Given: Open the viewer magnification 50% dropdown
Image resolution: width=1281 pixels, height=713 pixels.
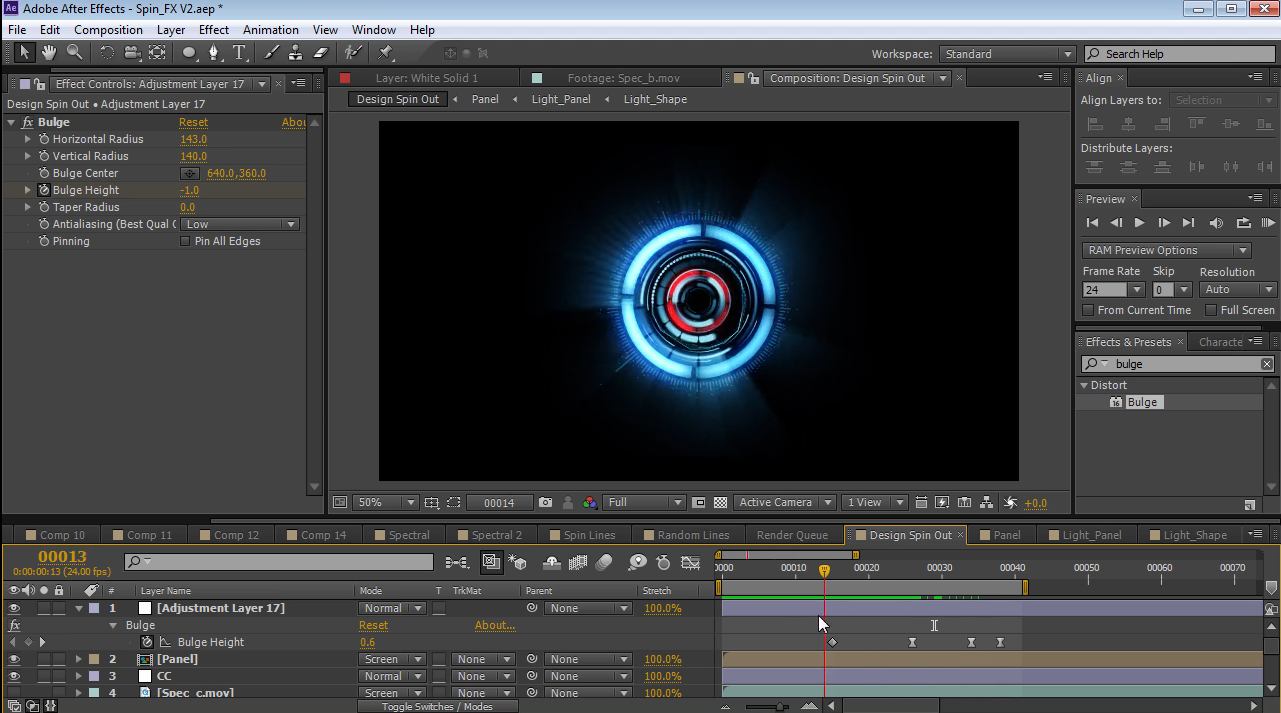Looking at the screenshot, I should pos(386,503).
